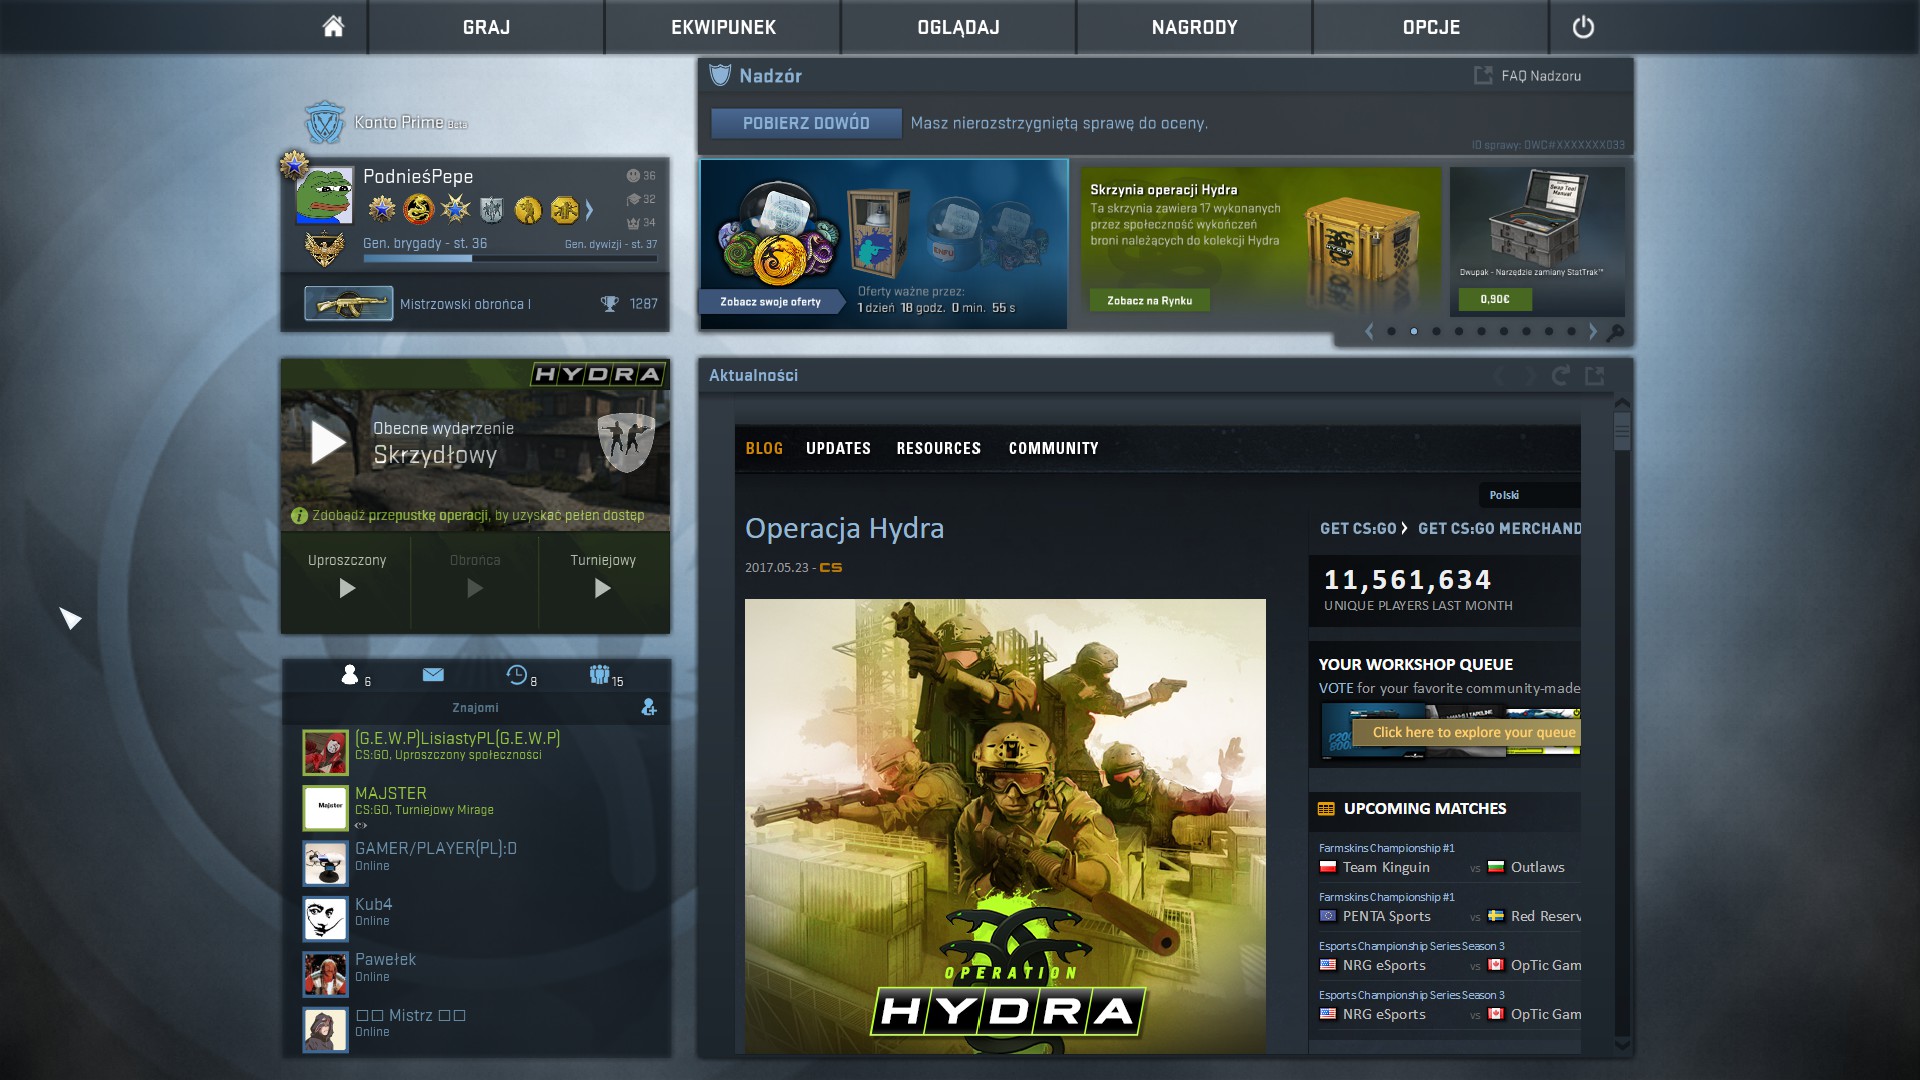
Task: Select friend MAJSTER in list
Action: pyautogui.click(x=476, y=807)
